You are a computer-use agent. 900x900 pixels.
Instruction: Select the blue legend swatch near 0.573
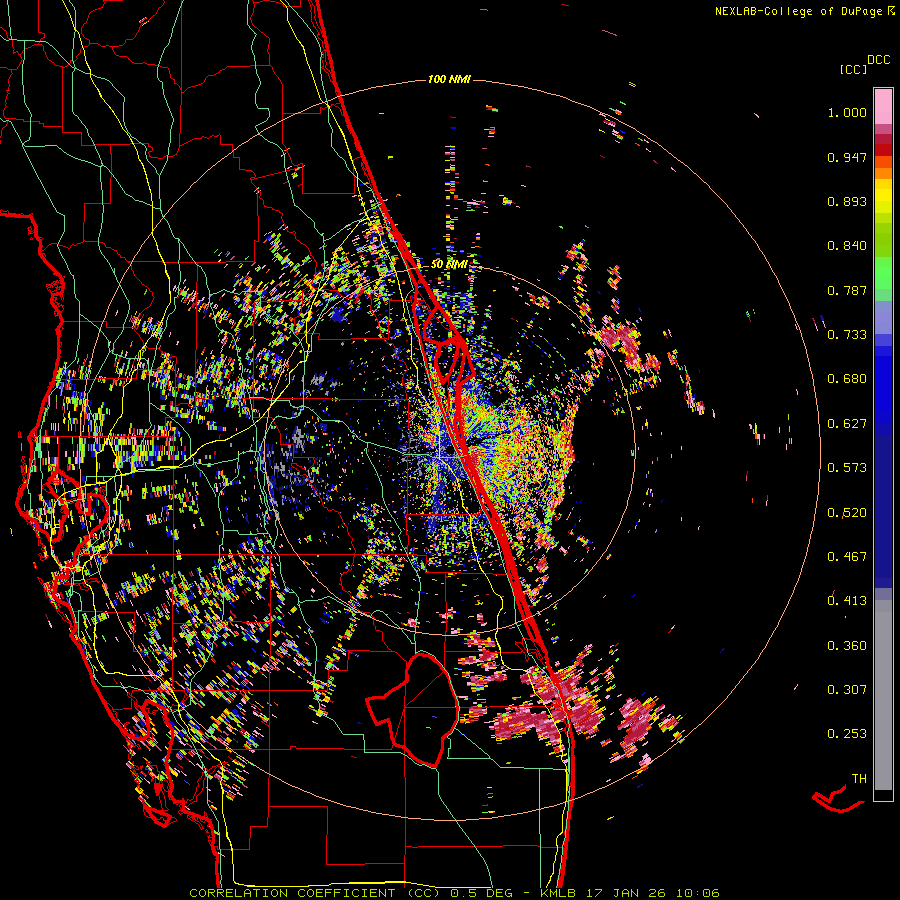tap(883, 468)
